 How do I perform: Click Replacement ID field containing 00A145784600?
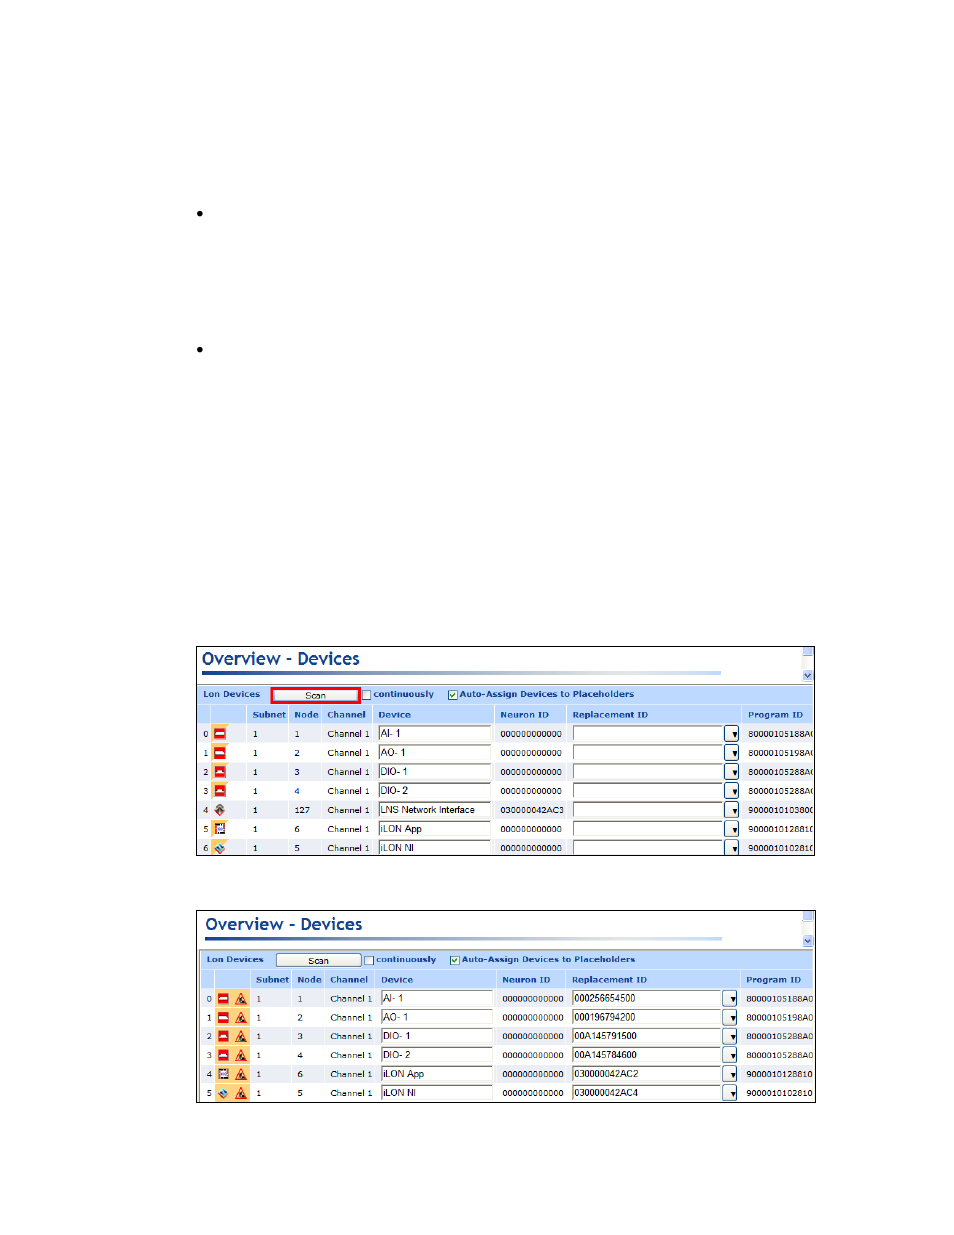tap(647, 1055)
